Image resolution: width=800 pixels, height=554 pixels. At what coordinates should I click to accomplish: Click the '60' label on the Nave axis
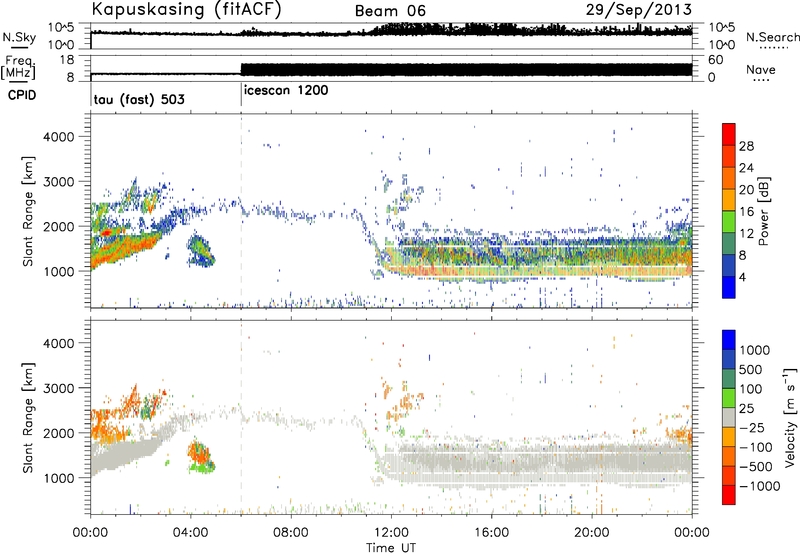715,60
